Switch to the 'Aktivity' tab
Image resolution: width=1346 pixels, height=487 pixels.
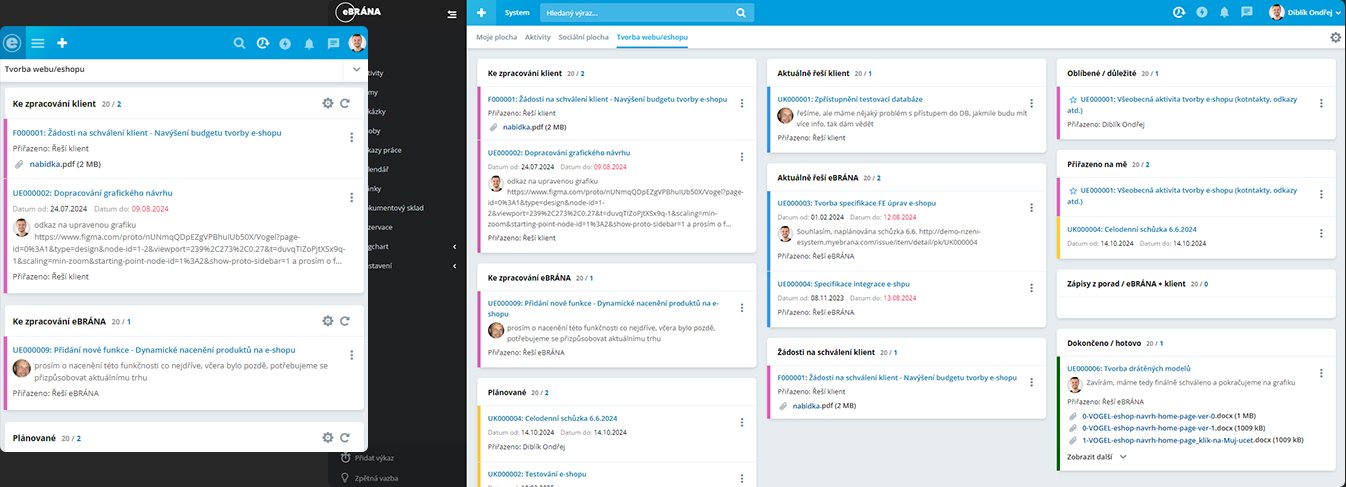tap(538, 37)
